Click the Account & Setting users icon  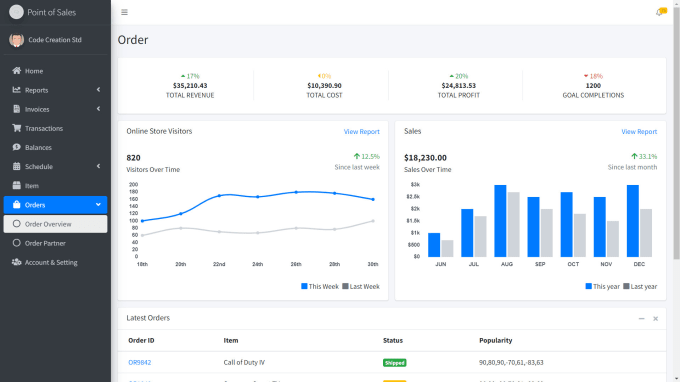point(16,262)
